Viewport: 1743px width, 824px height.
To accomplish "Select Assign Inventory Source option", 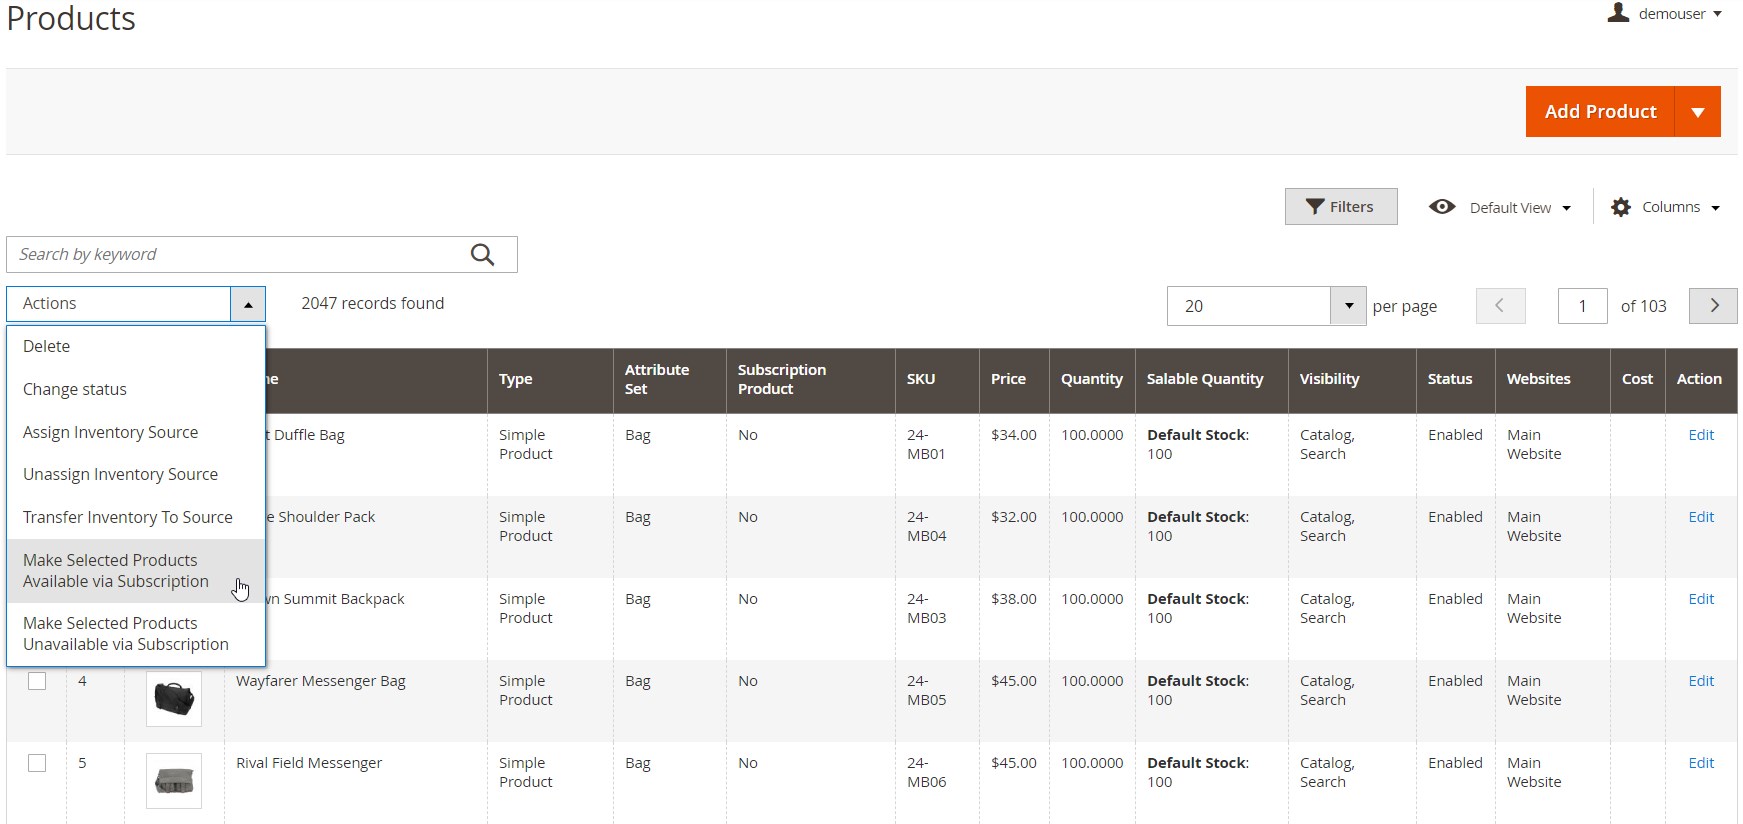I will click(110, 432).
